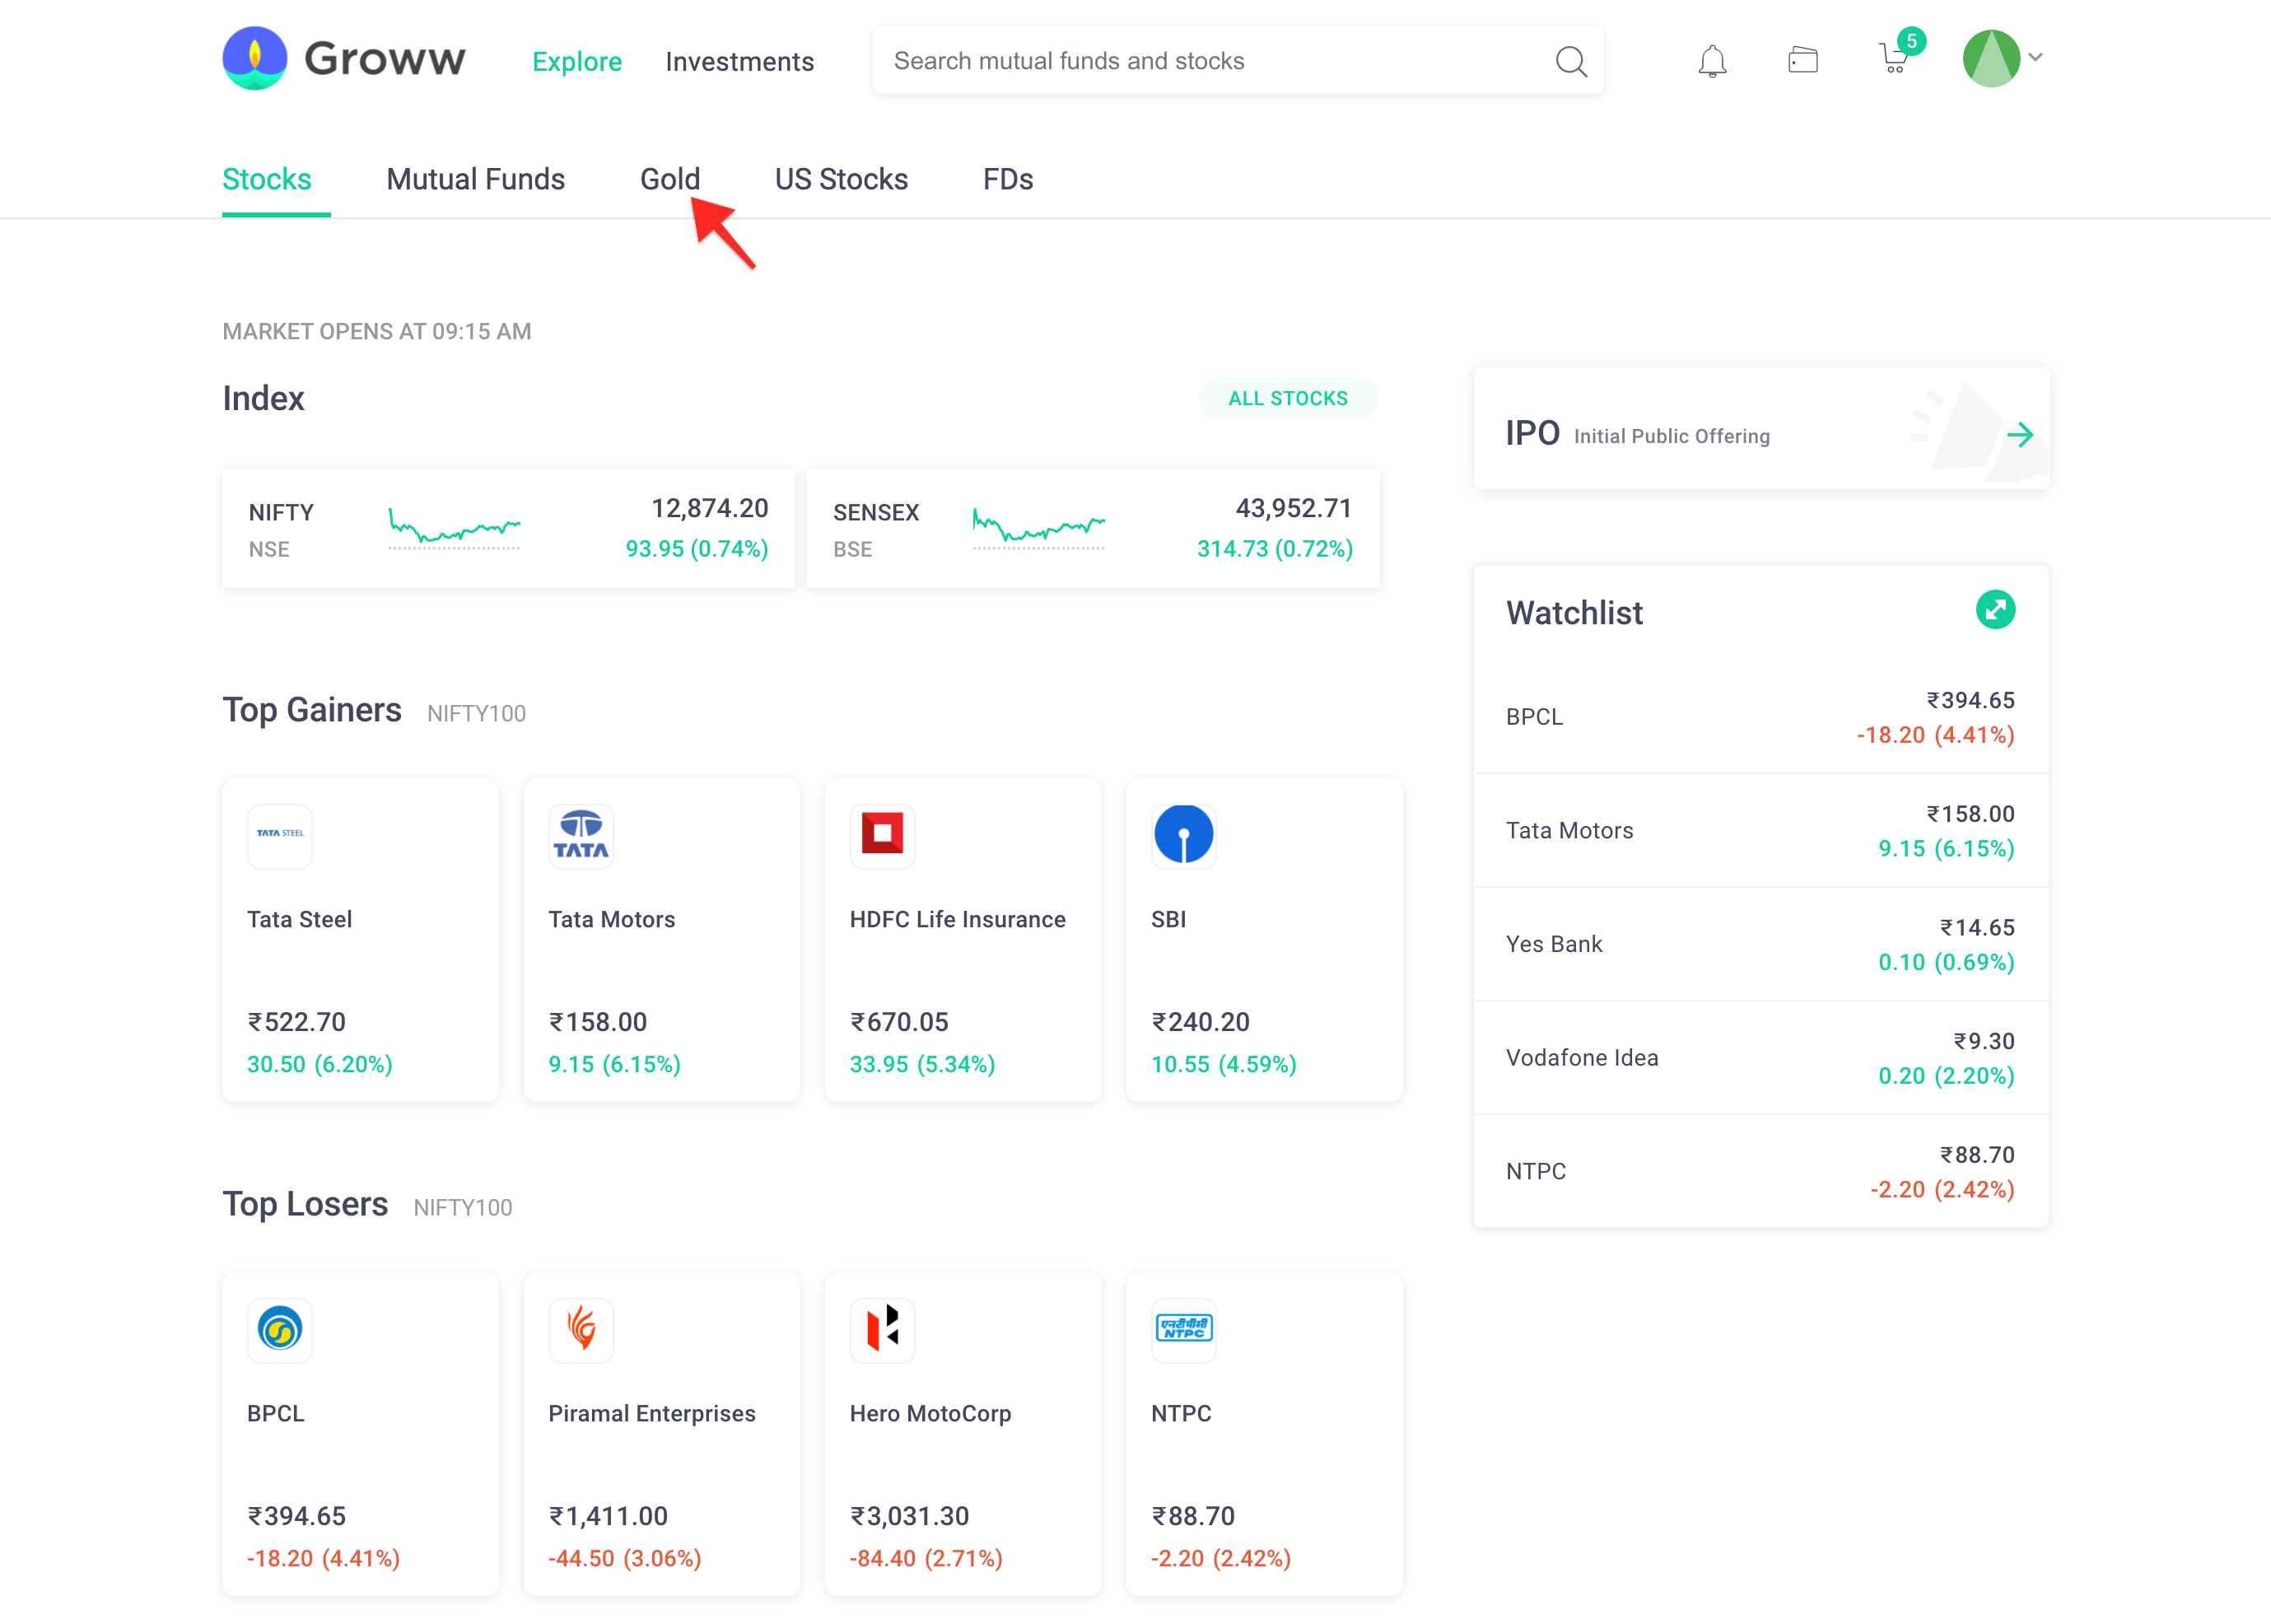Click the ALL STOCKS button
The width and height of the screenshot is (2271, 1624).
[x=1288, y=399]
